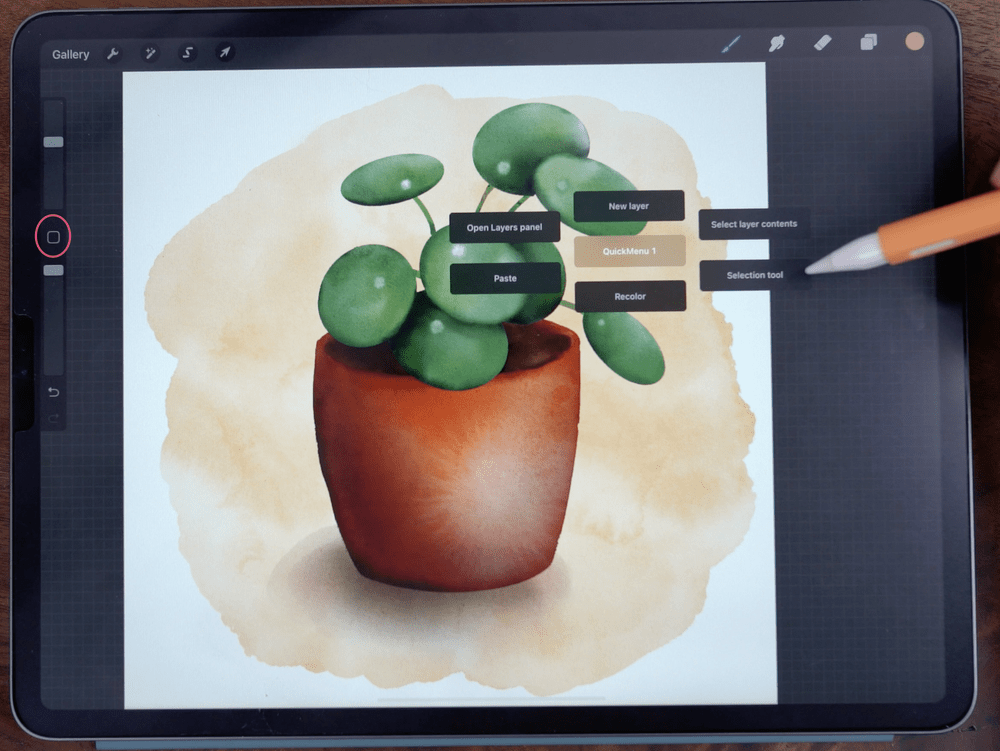The image size is (1000, 751).
Task: Select the Smudge tool
Action: pyautogui.click(x=777, y=43)
